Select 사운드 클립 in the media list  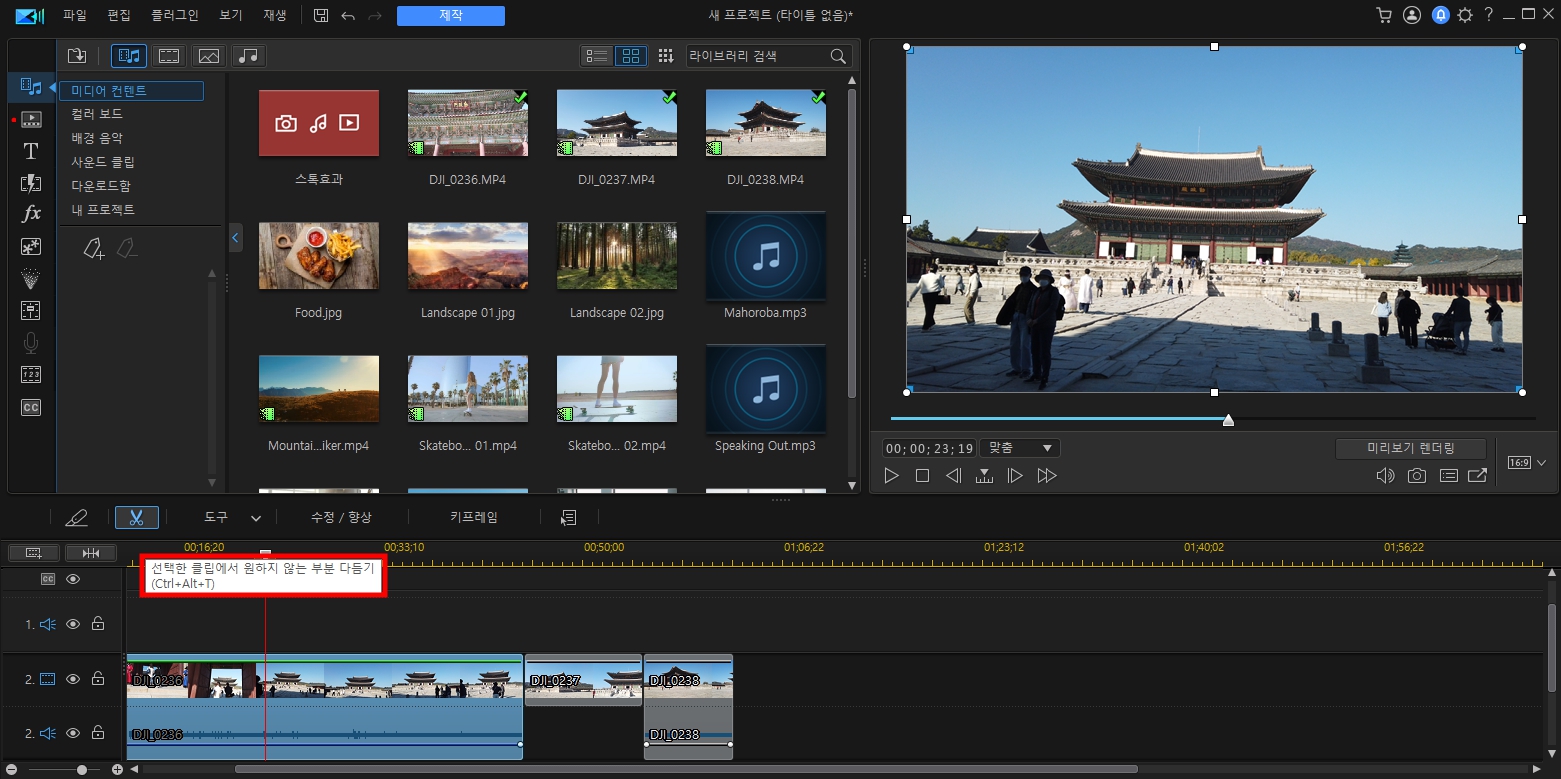pos(103,162)
